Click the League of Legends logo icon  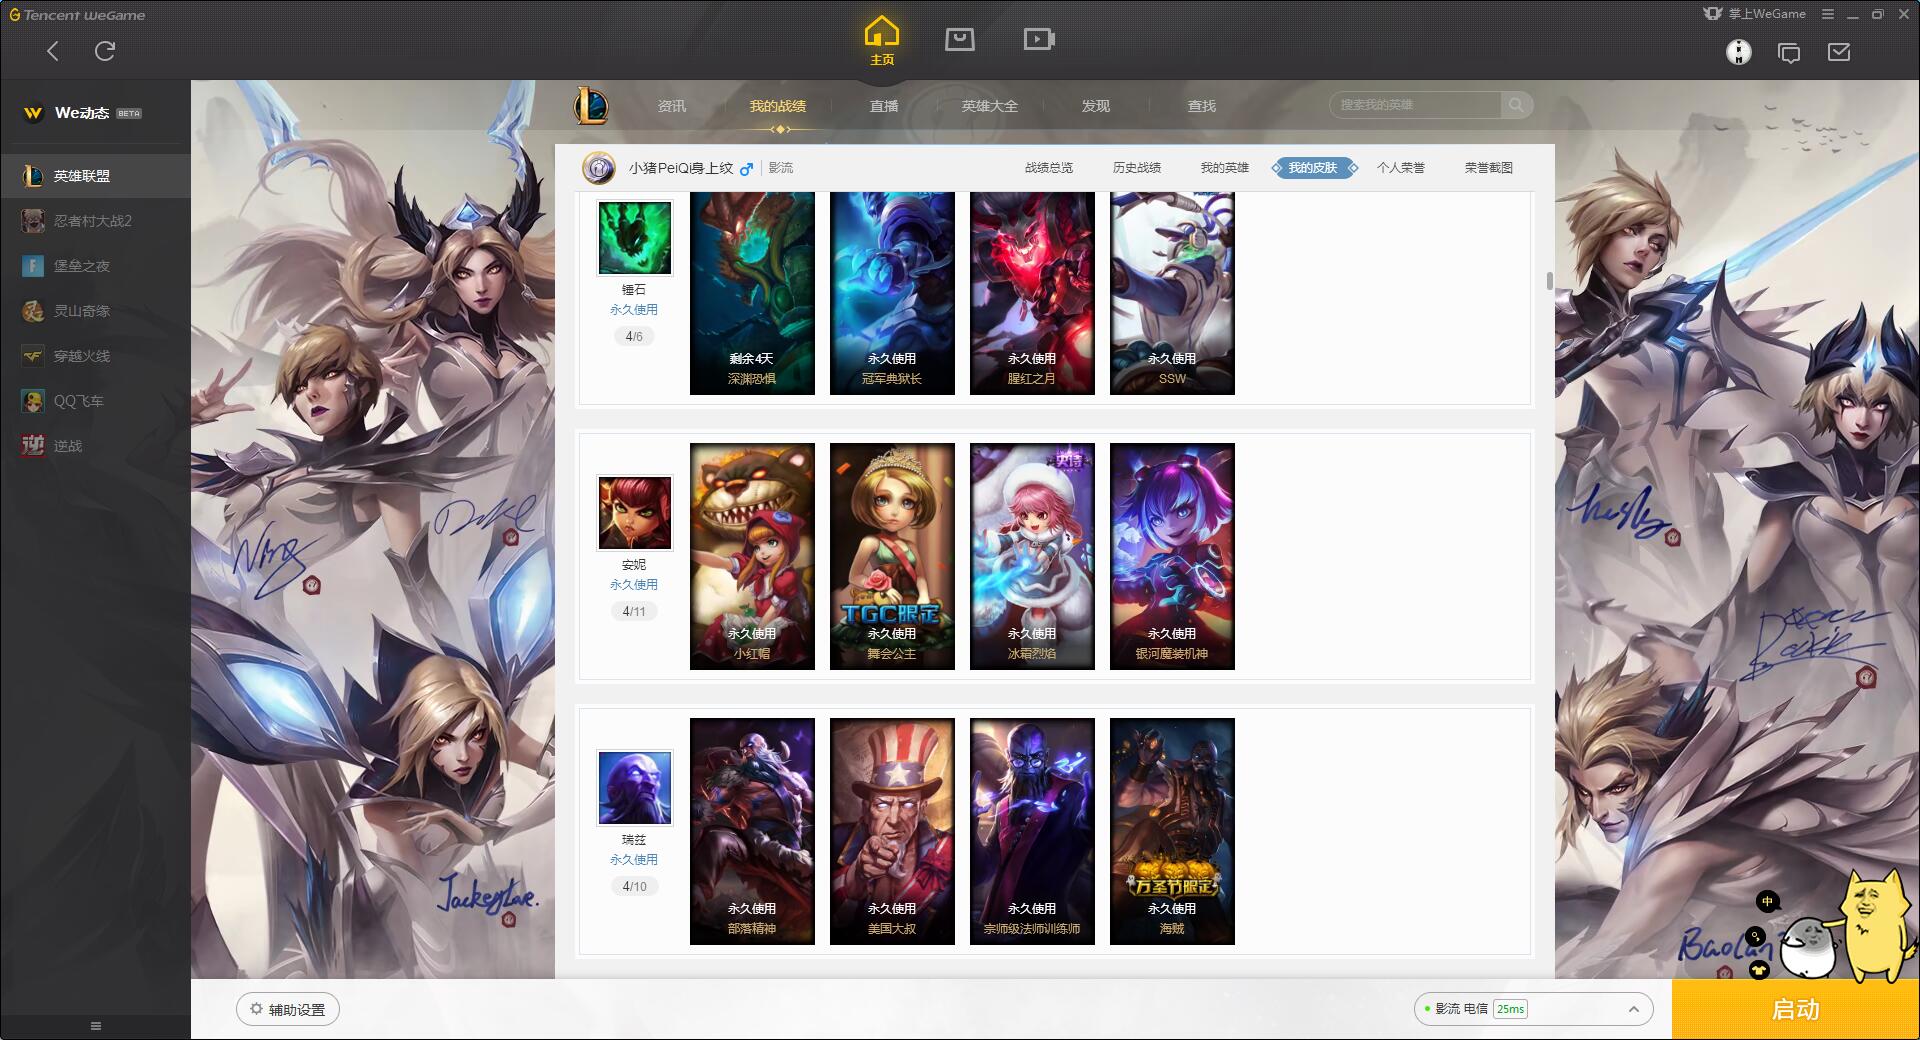591,106
